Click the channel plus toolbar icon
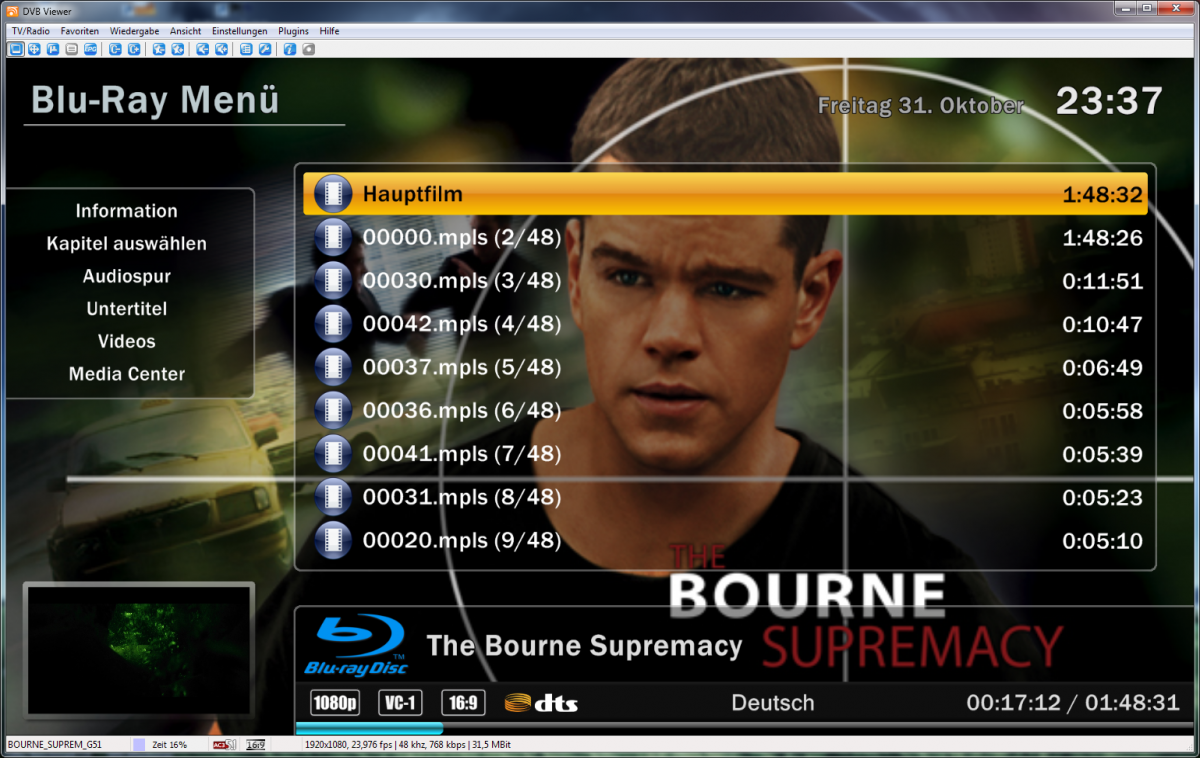 coord(134,49)
